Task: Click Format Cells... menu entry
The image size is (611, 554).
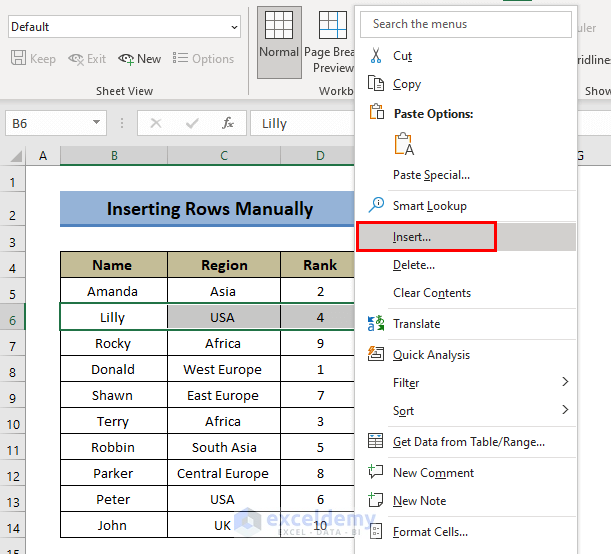Action: click(430, 532)
